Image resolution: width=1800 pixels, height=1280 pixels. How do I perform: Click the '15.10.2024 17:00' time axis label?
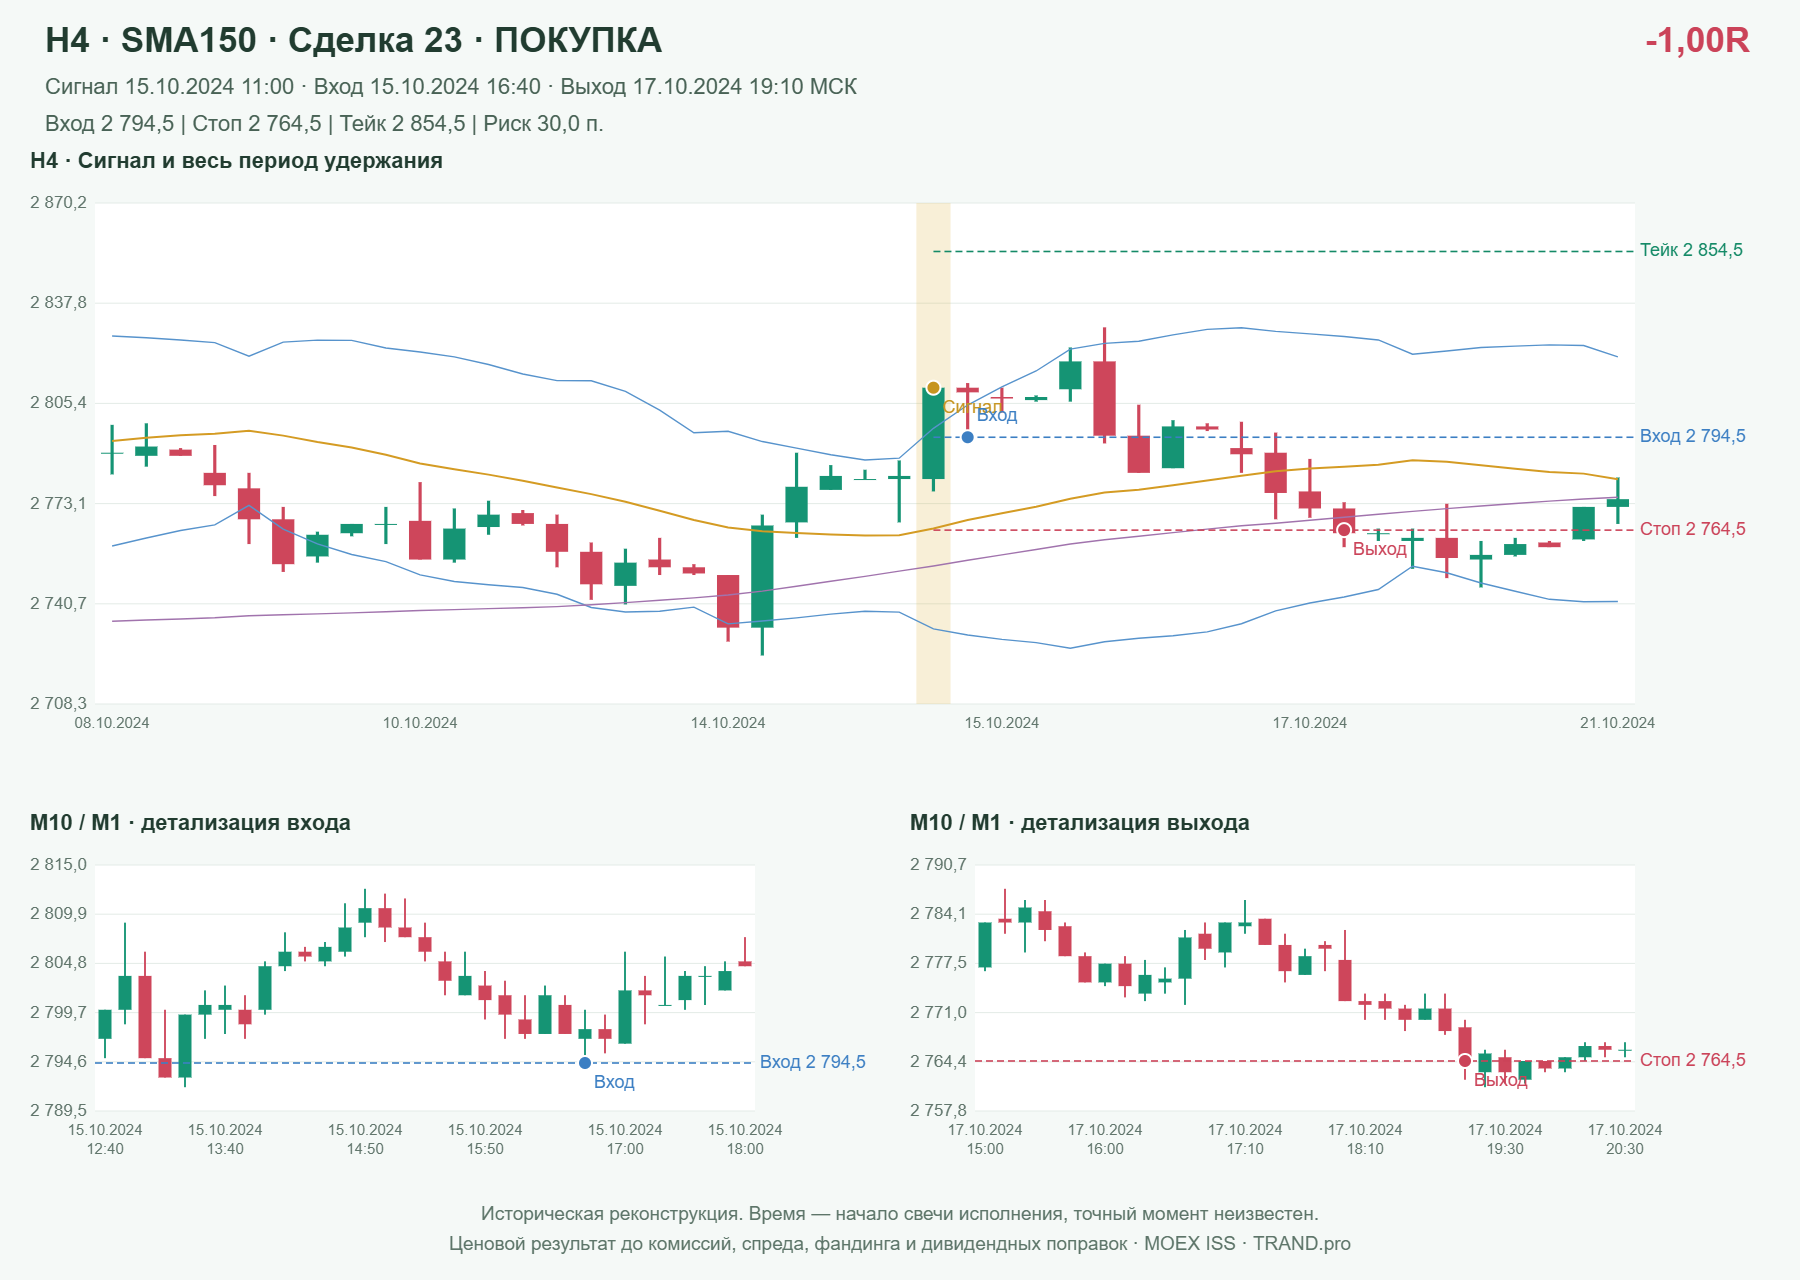(625, 1139)
